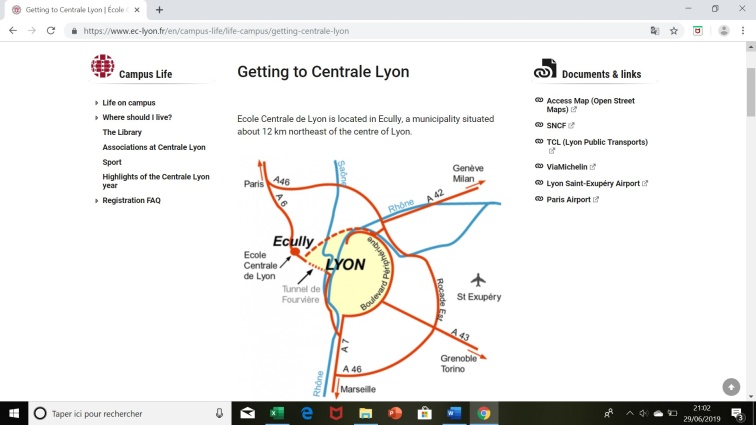Click the Campus Life logo icon
Image resolution: width=756 pixels, height=425 pixels.
[103, 66]
